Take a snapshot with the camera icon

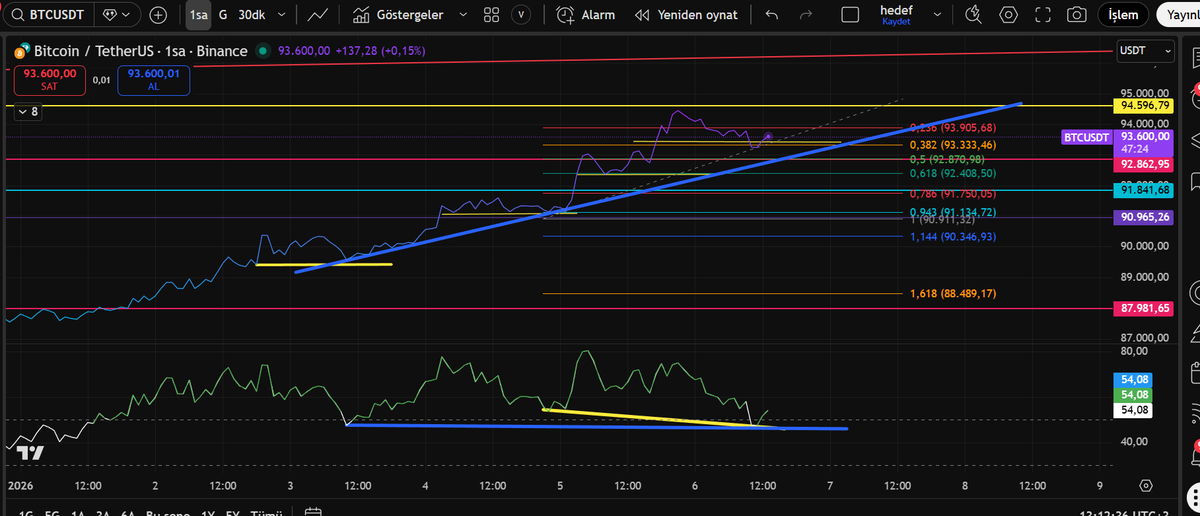(x=1077, y=15)
